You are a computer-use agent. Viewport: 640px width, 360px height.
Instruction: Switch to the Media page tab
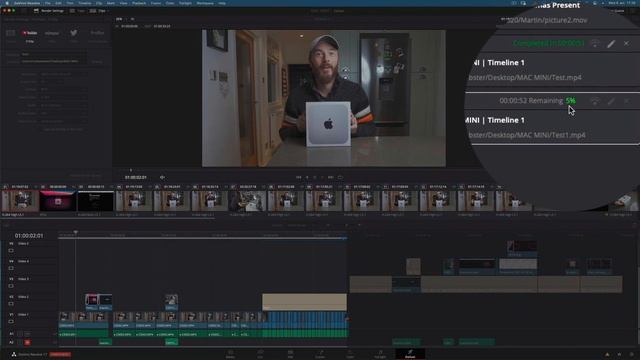click(x=230, y=354)
